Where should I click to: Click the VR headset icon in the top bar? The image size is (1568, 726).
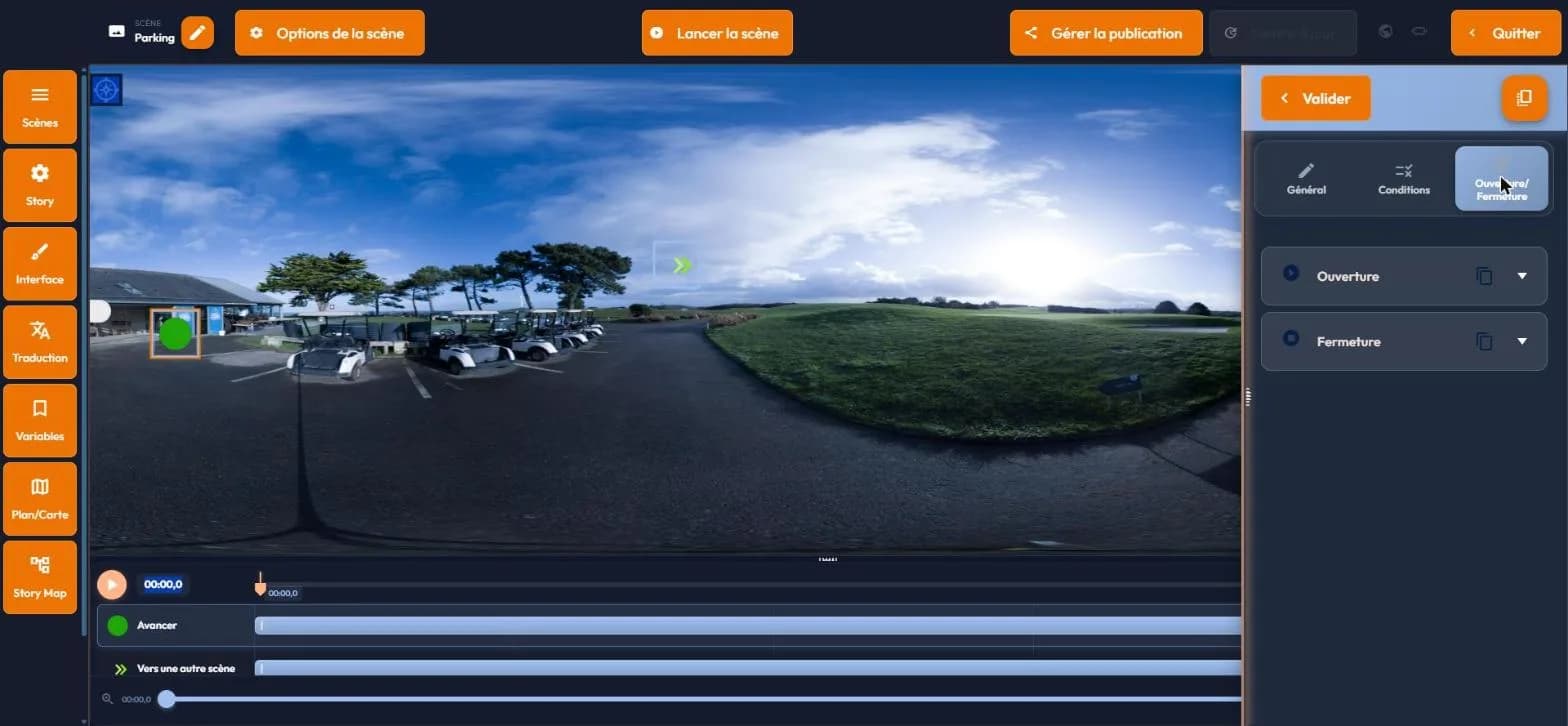click(1418, 32)
